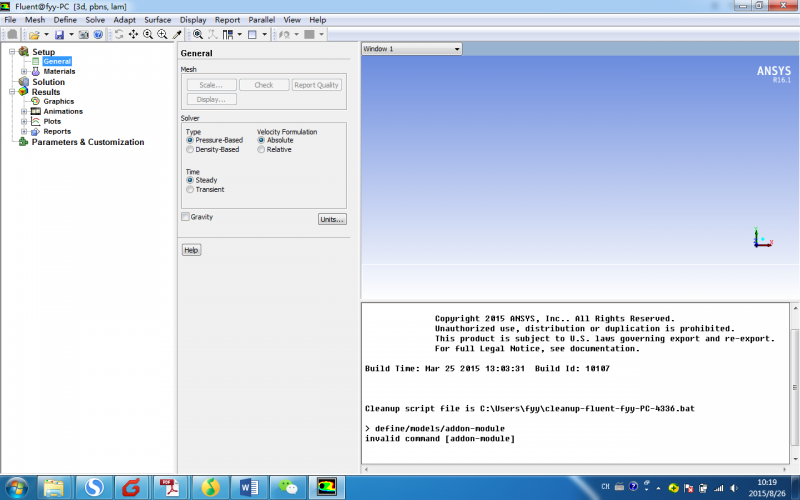This screenshot has width=800, height=500.
Task: Open the Mesh menu
Action: [35, 20]
